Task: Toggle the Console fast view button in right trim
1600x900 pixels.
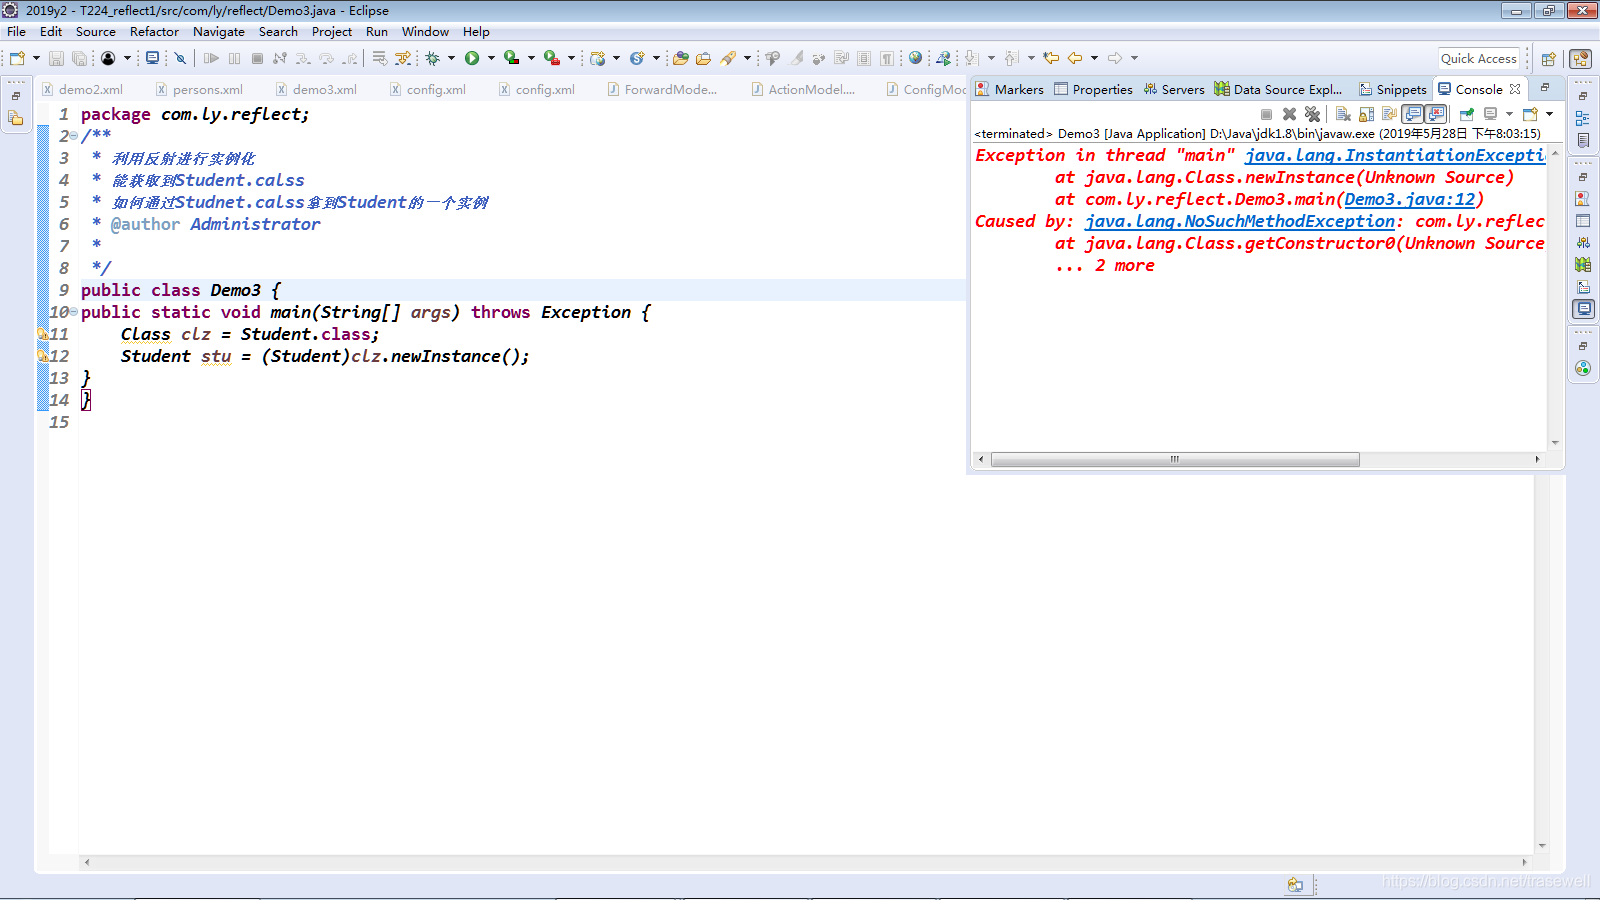Action: pyautogui.click(x=1582, y=309)
